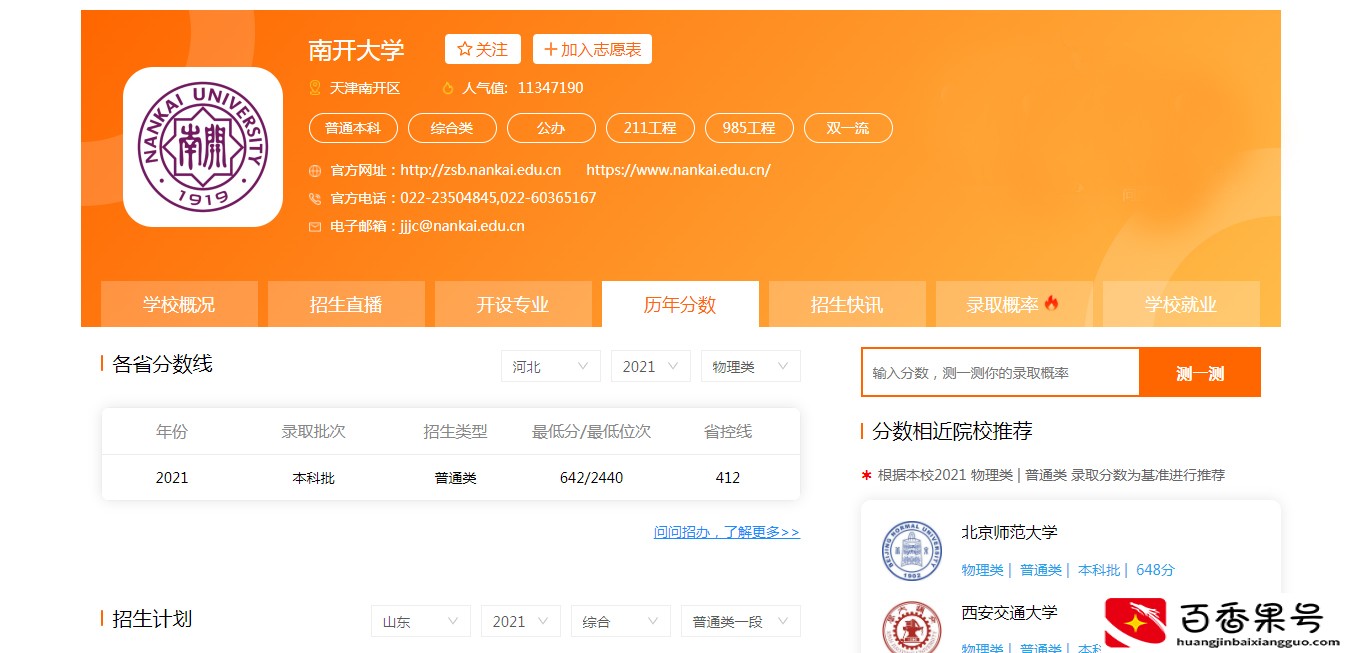Click the 省控线 value 412
This screenshot has width=1351, height=653.
[x=728, y=478]
